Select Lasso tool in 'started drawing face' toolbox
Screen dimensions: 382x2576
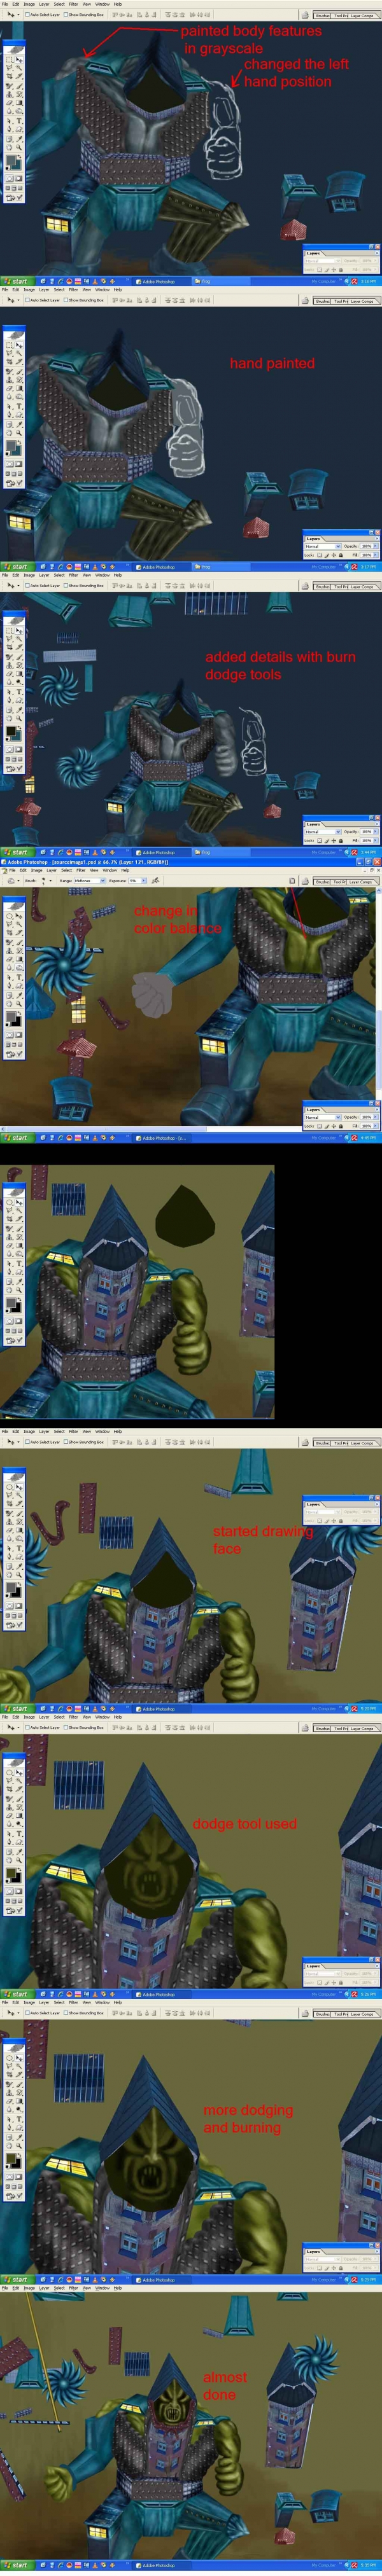click(x=9, y=1495)
